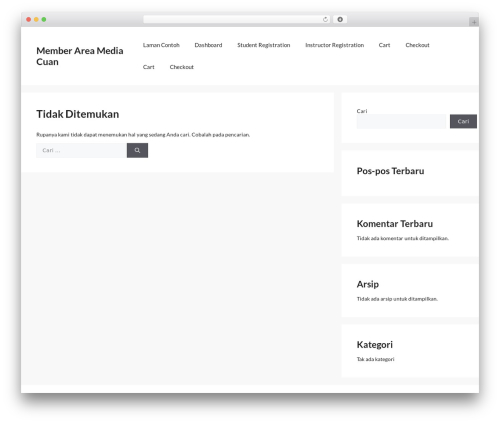The width and height of the screenshot is (500, 423).
Task: Open Cart in first menu row
Action: click(x=384, y=45)
